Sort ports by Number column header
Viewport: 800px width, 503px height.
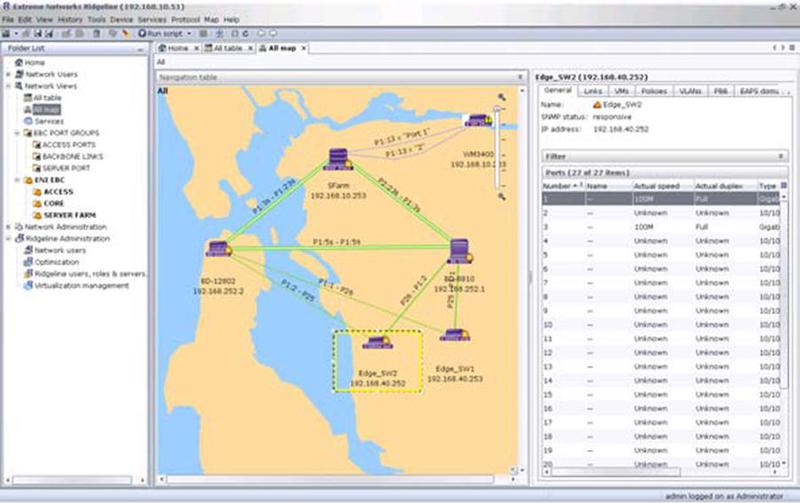pyautogui.click(x=563, y=186)
